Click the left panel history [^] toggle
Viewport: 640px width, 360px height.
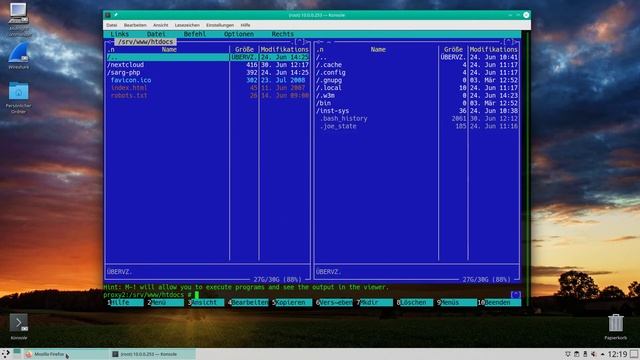299,42
